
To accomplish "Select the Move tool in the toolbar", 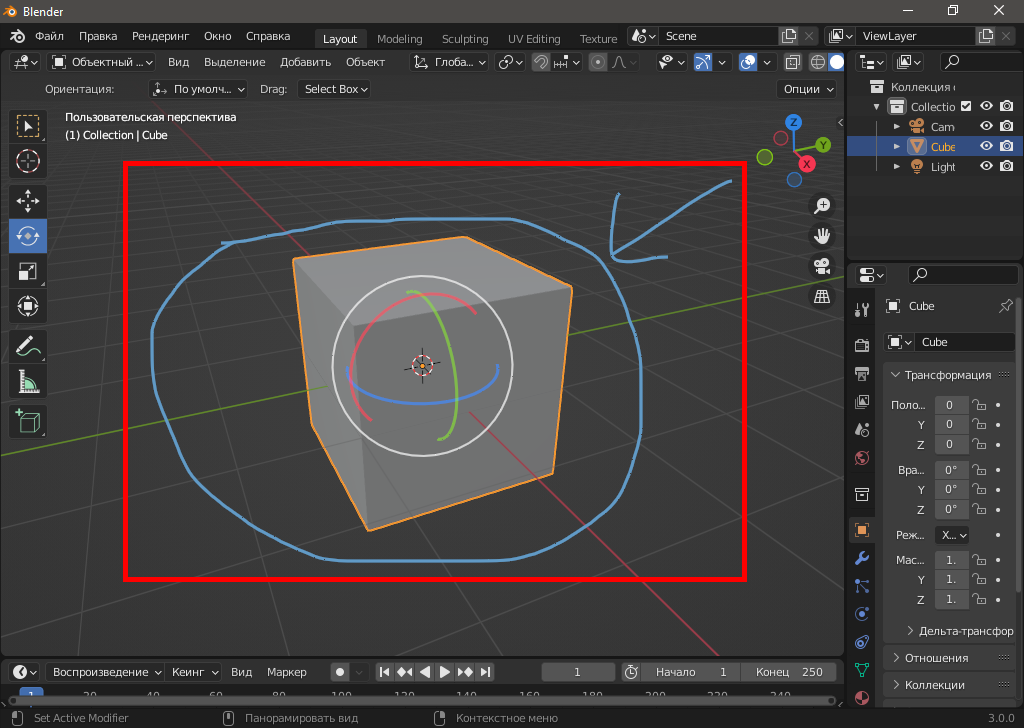I will pyautogui.click(x=28, y=200).
